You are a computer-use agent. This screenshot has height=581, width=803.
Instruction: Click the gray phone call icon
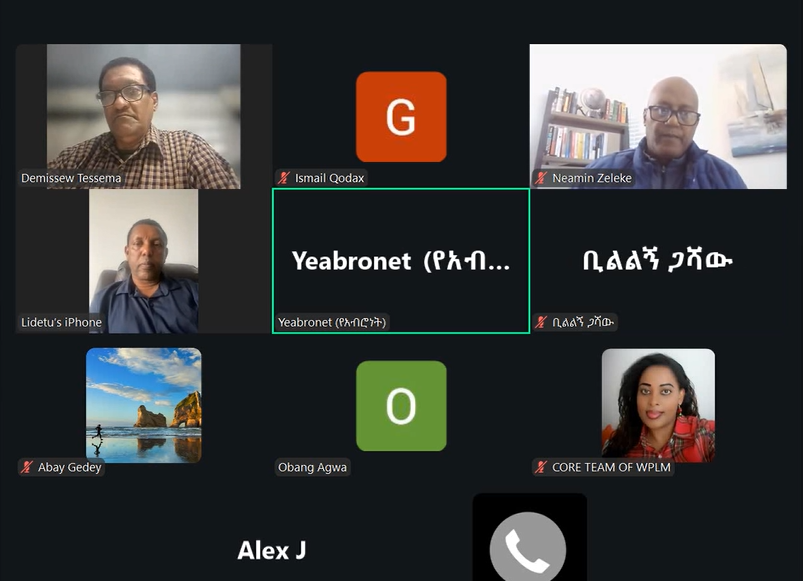tap(528, 547)
